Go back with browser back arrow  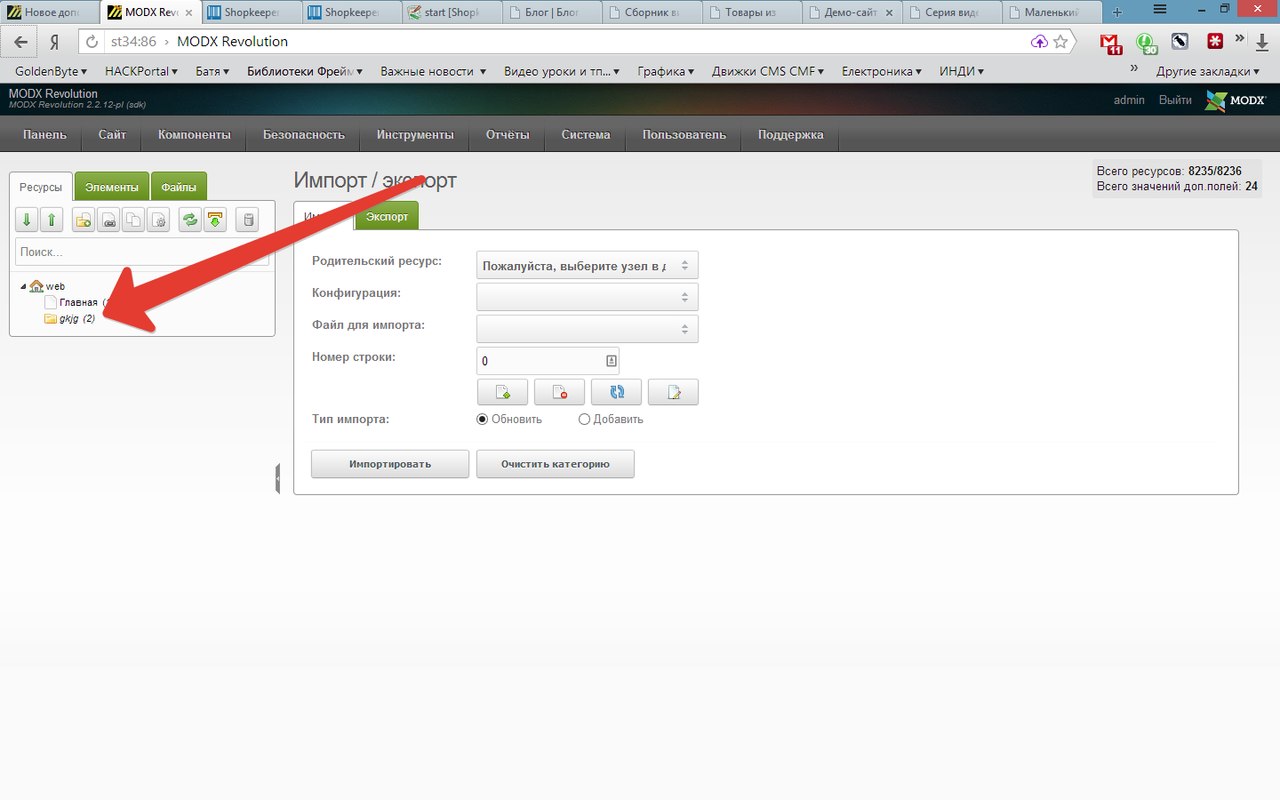[x=20, y=41]
